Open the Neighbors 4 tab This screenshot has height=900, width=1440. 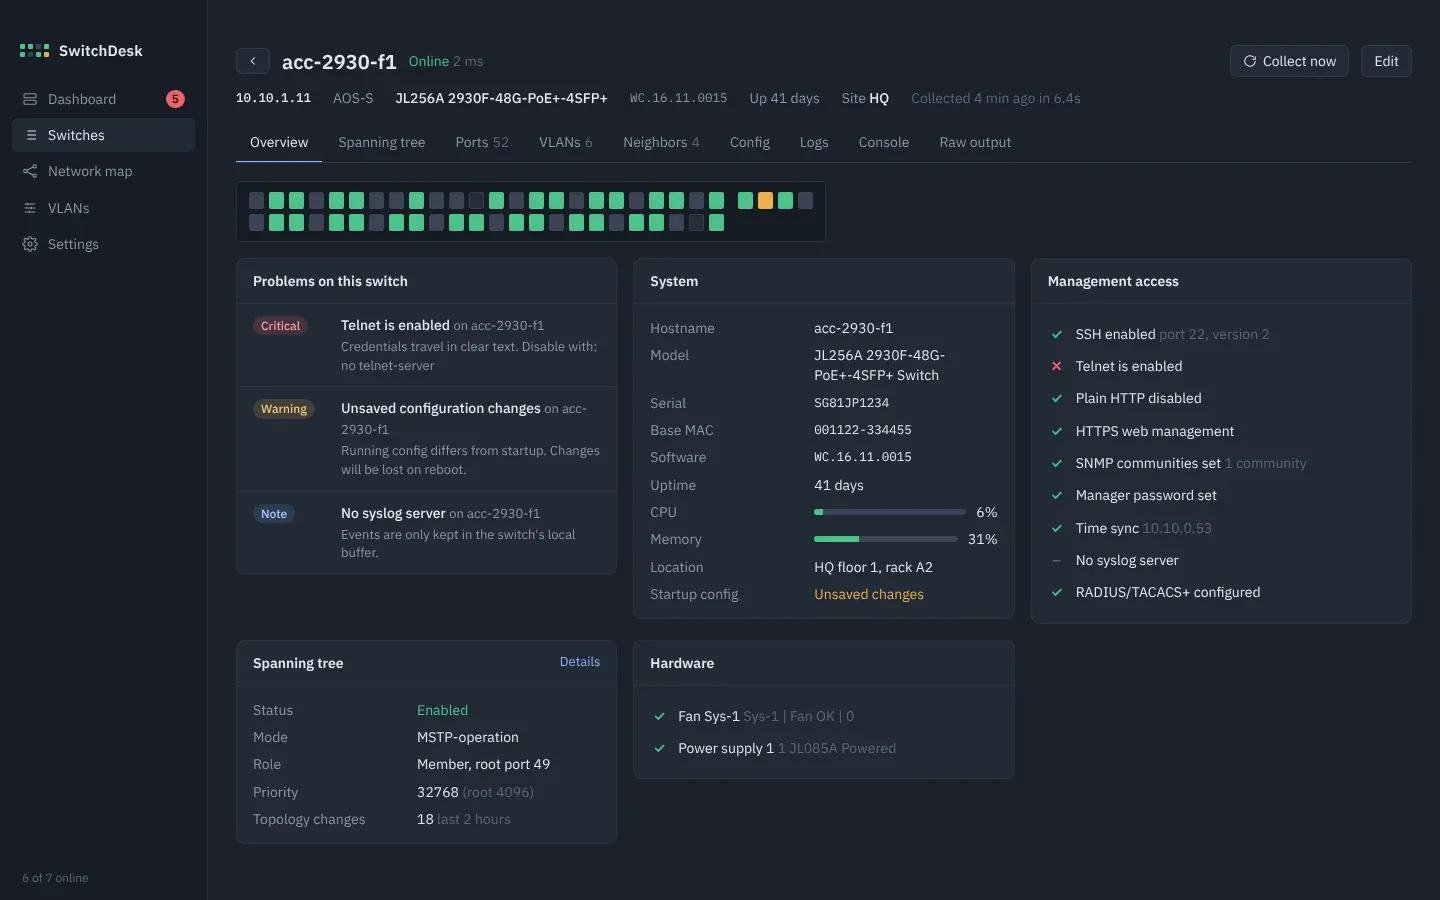tap(661, 142)
